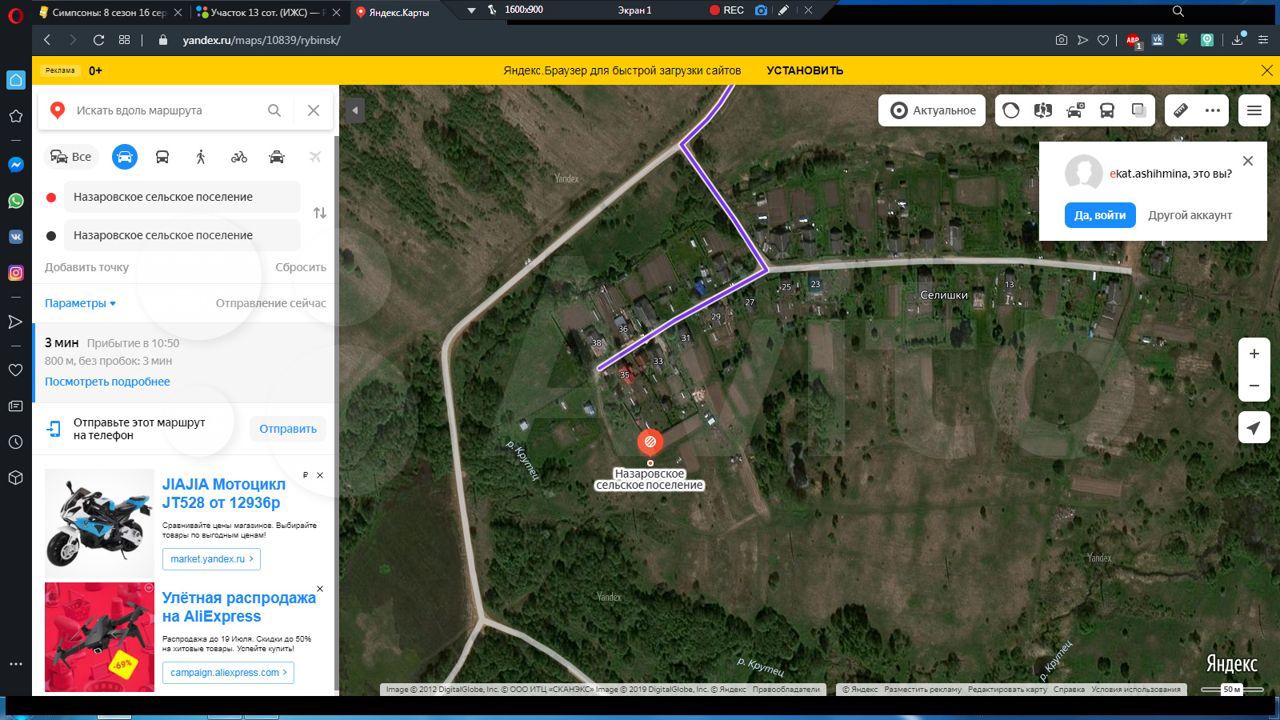
Task: Click 'Да, войти' login button
Action: [x=1100, y=215]
